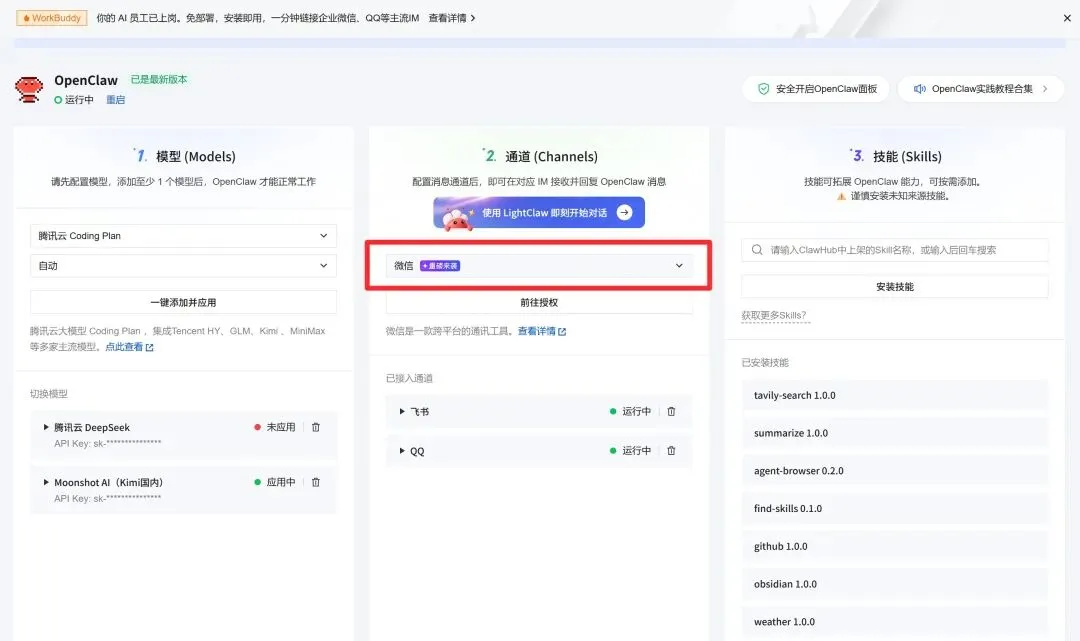Delete the Moonshot AI model entry

pos(315,483)
